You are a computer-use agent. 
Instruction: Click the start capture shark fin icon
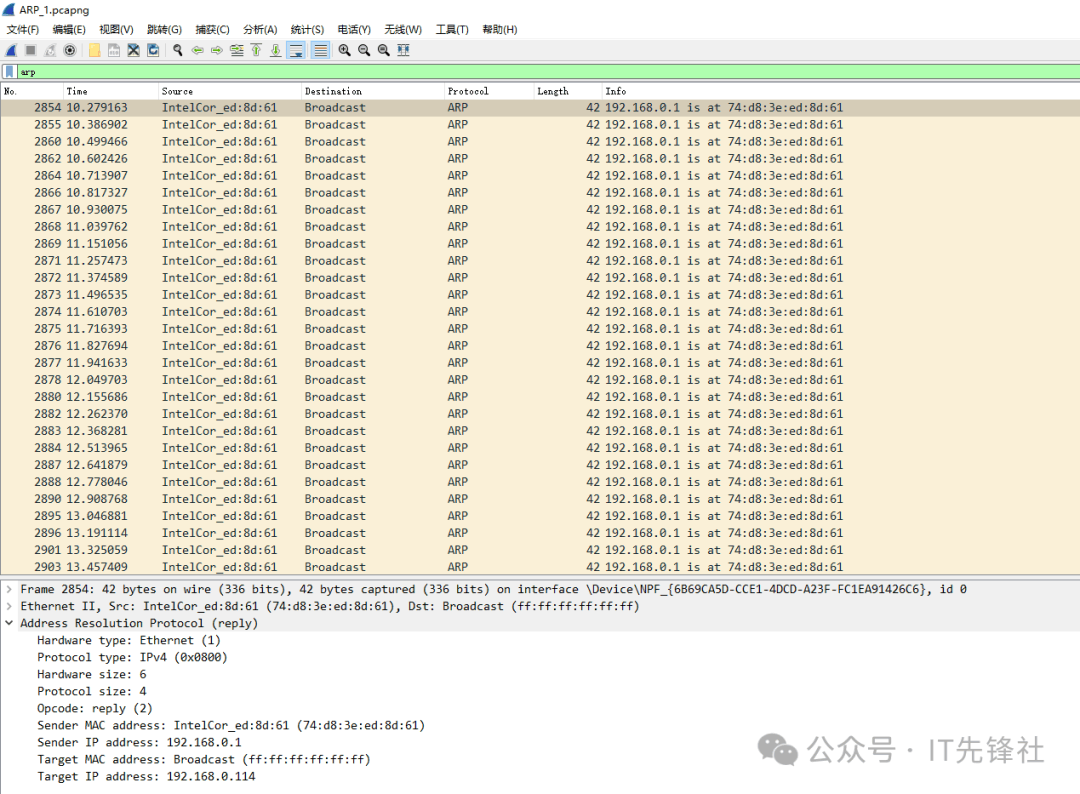(11, 50)
